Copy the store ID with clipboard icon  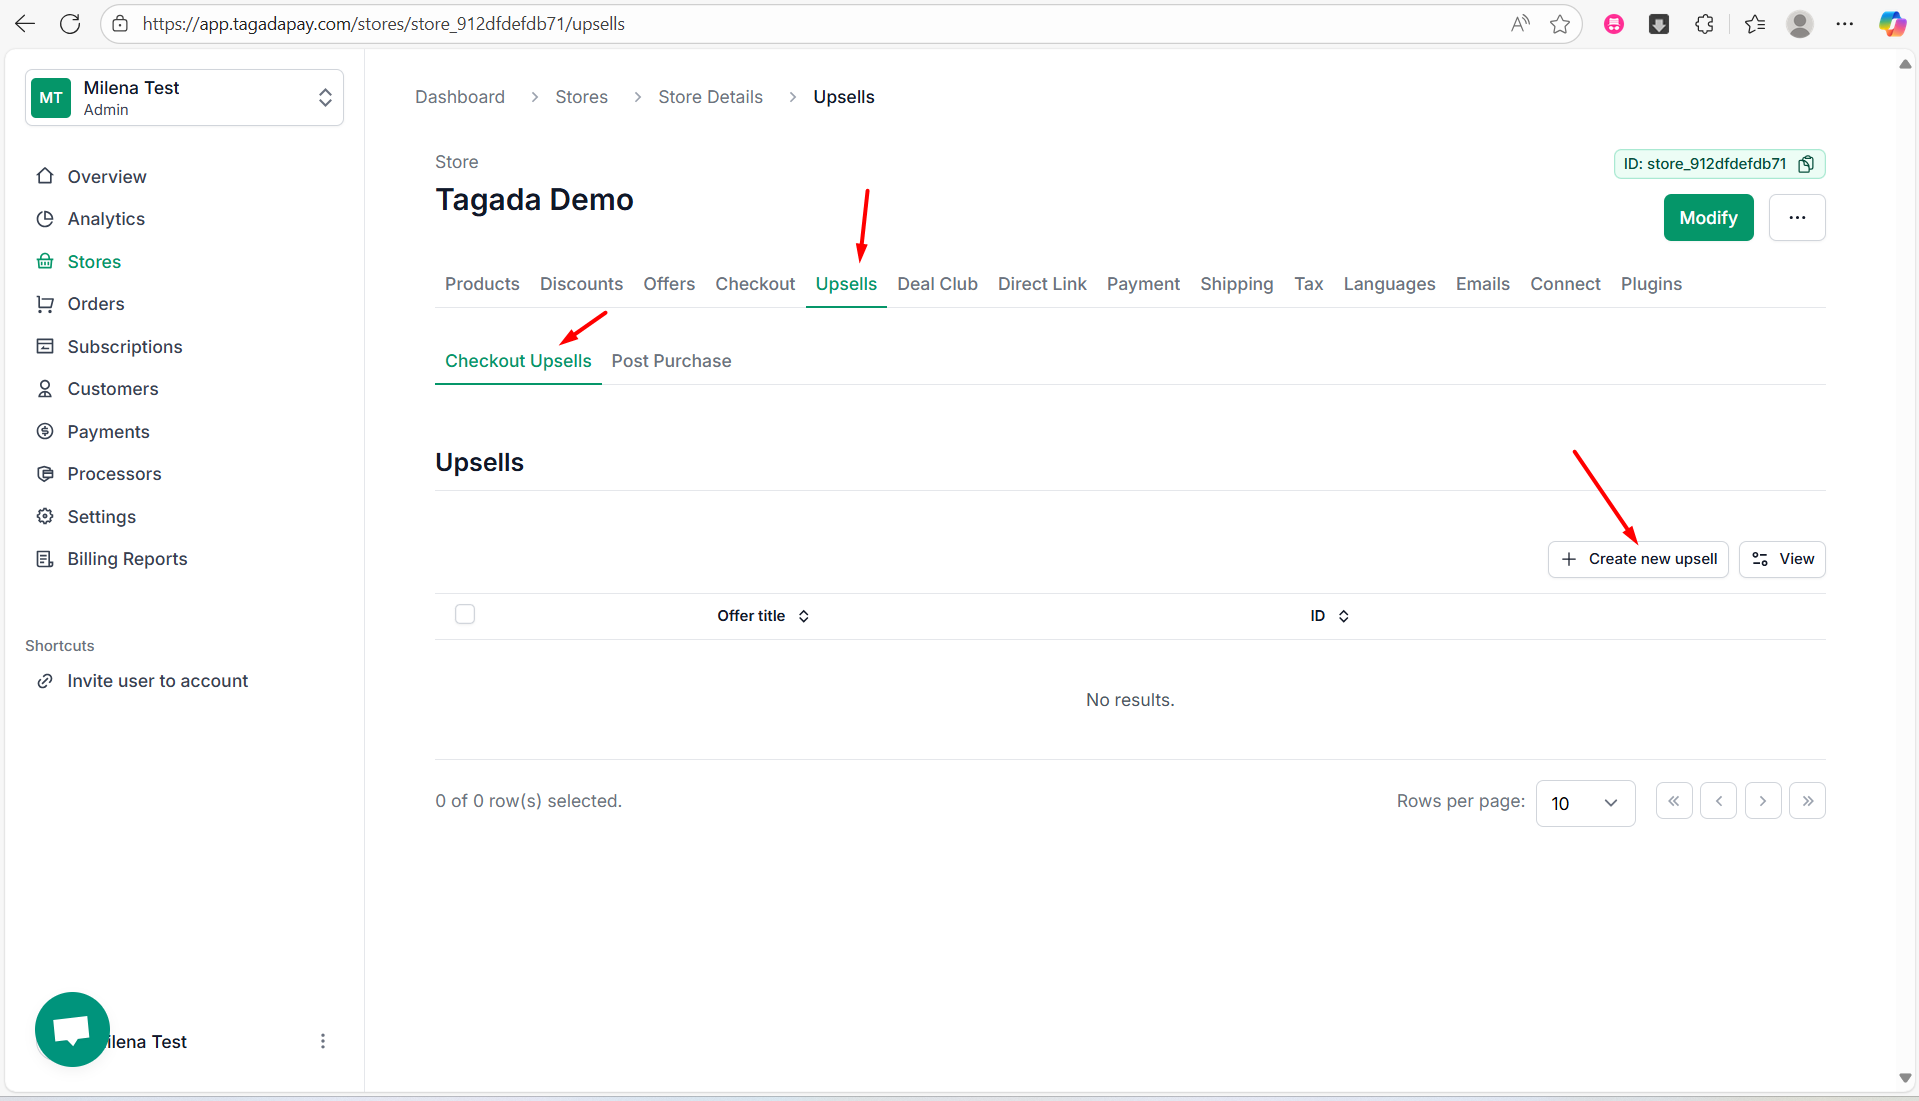tap(1806, 164)
